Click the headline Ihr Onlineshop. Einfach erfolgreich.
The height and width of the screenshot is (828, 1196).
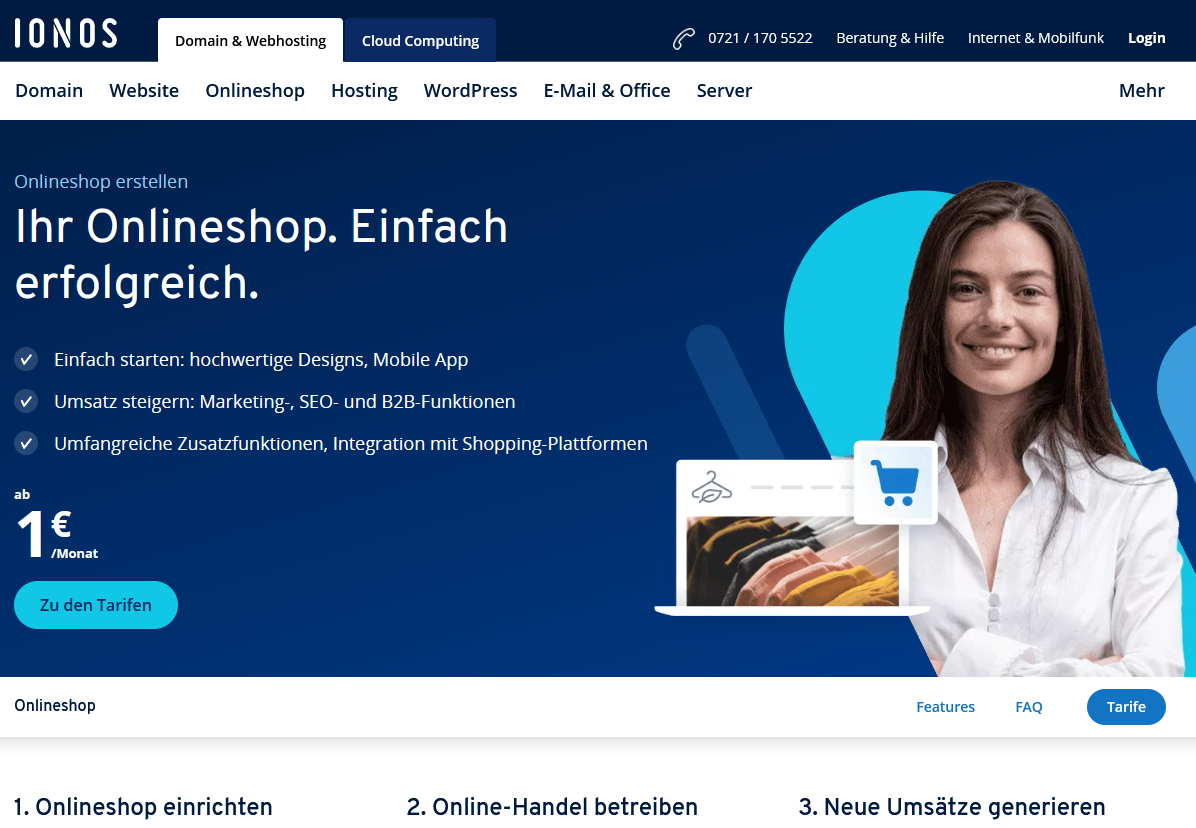[261, 254]
